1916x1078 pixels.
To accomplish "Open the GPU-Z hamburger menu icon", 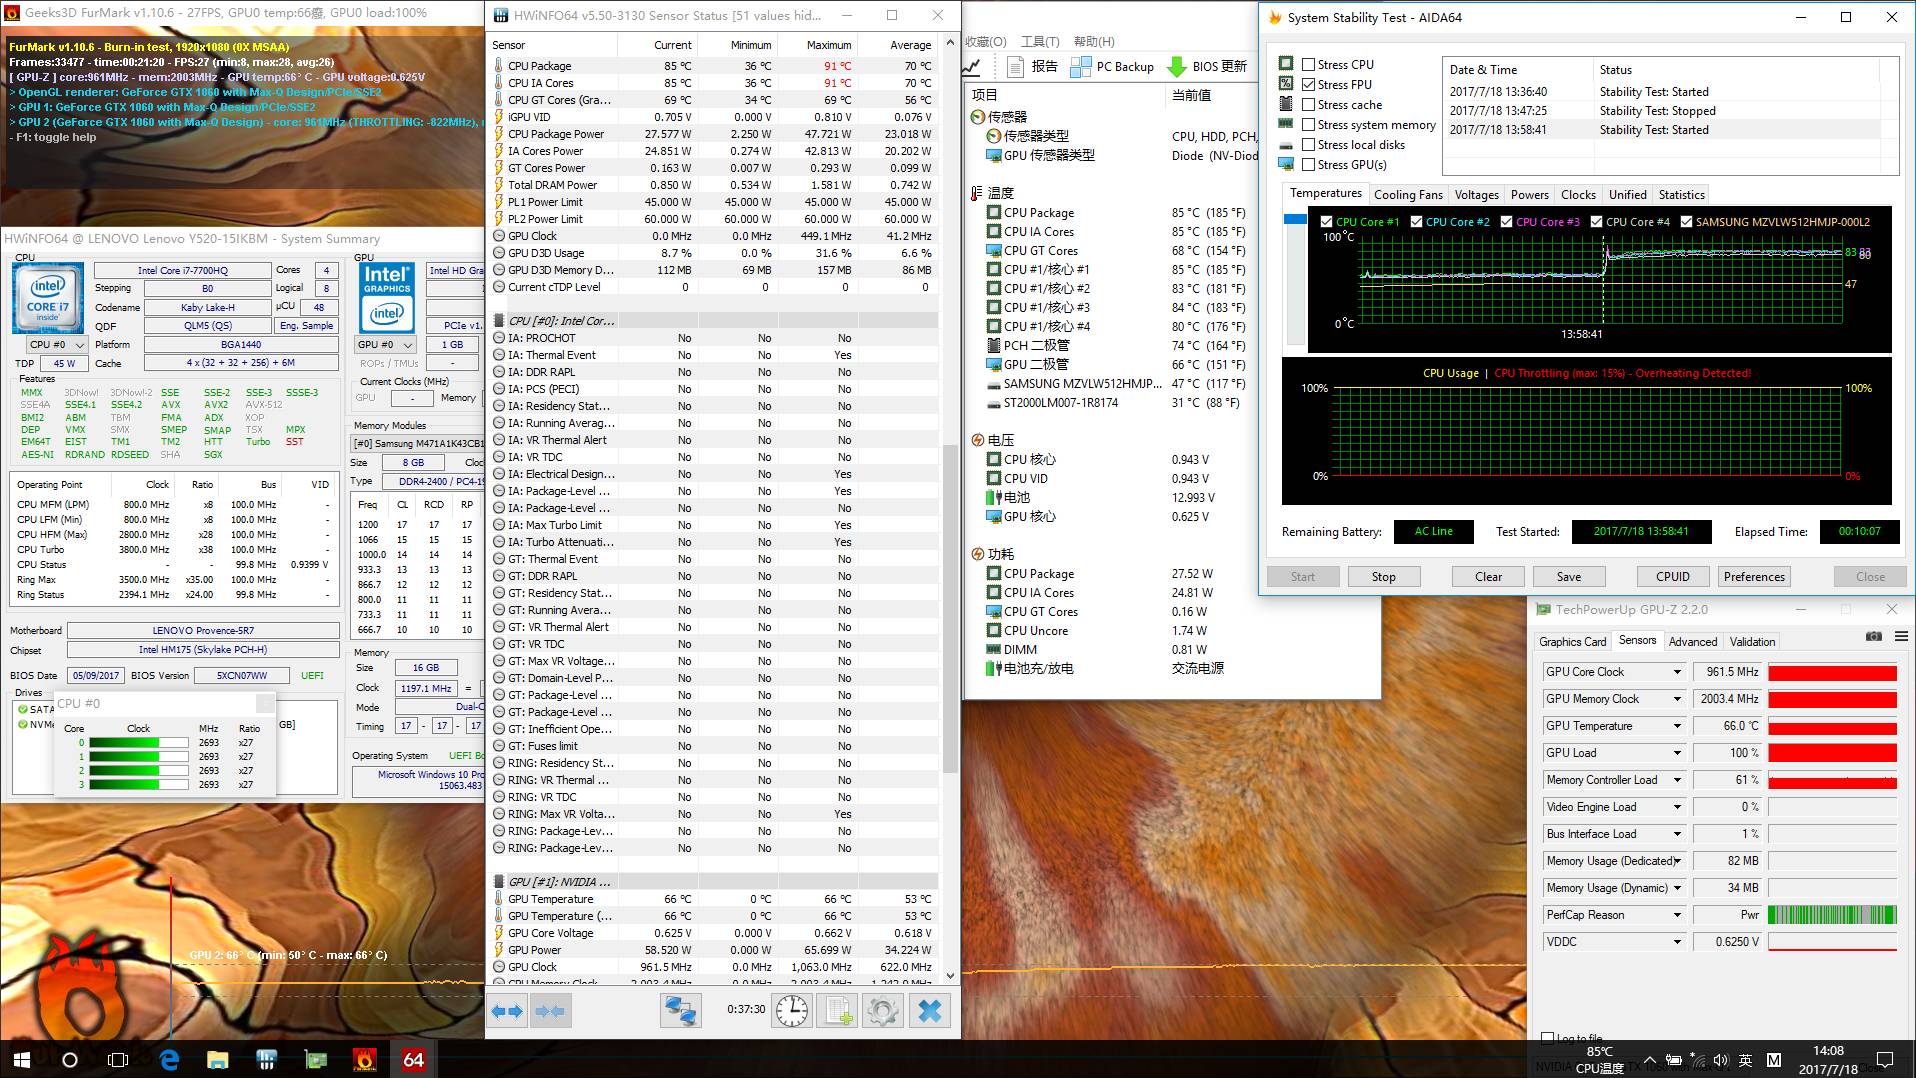I will tap(1900, 636).
